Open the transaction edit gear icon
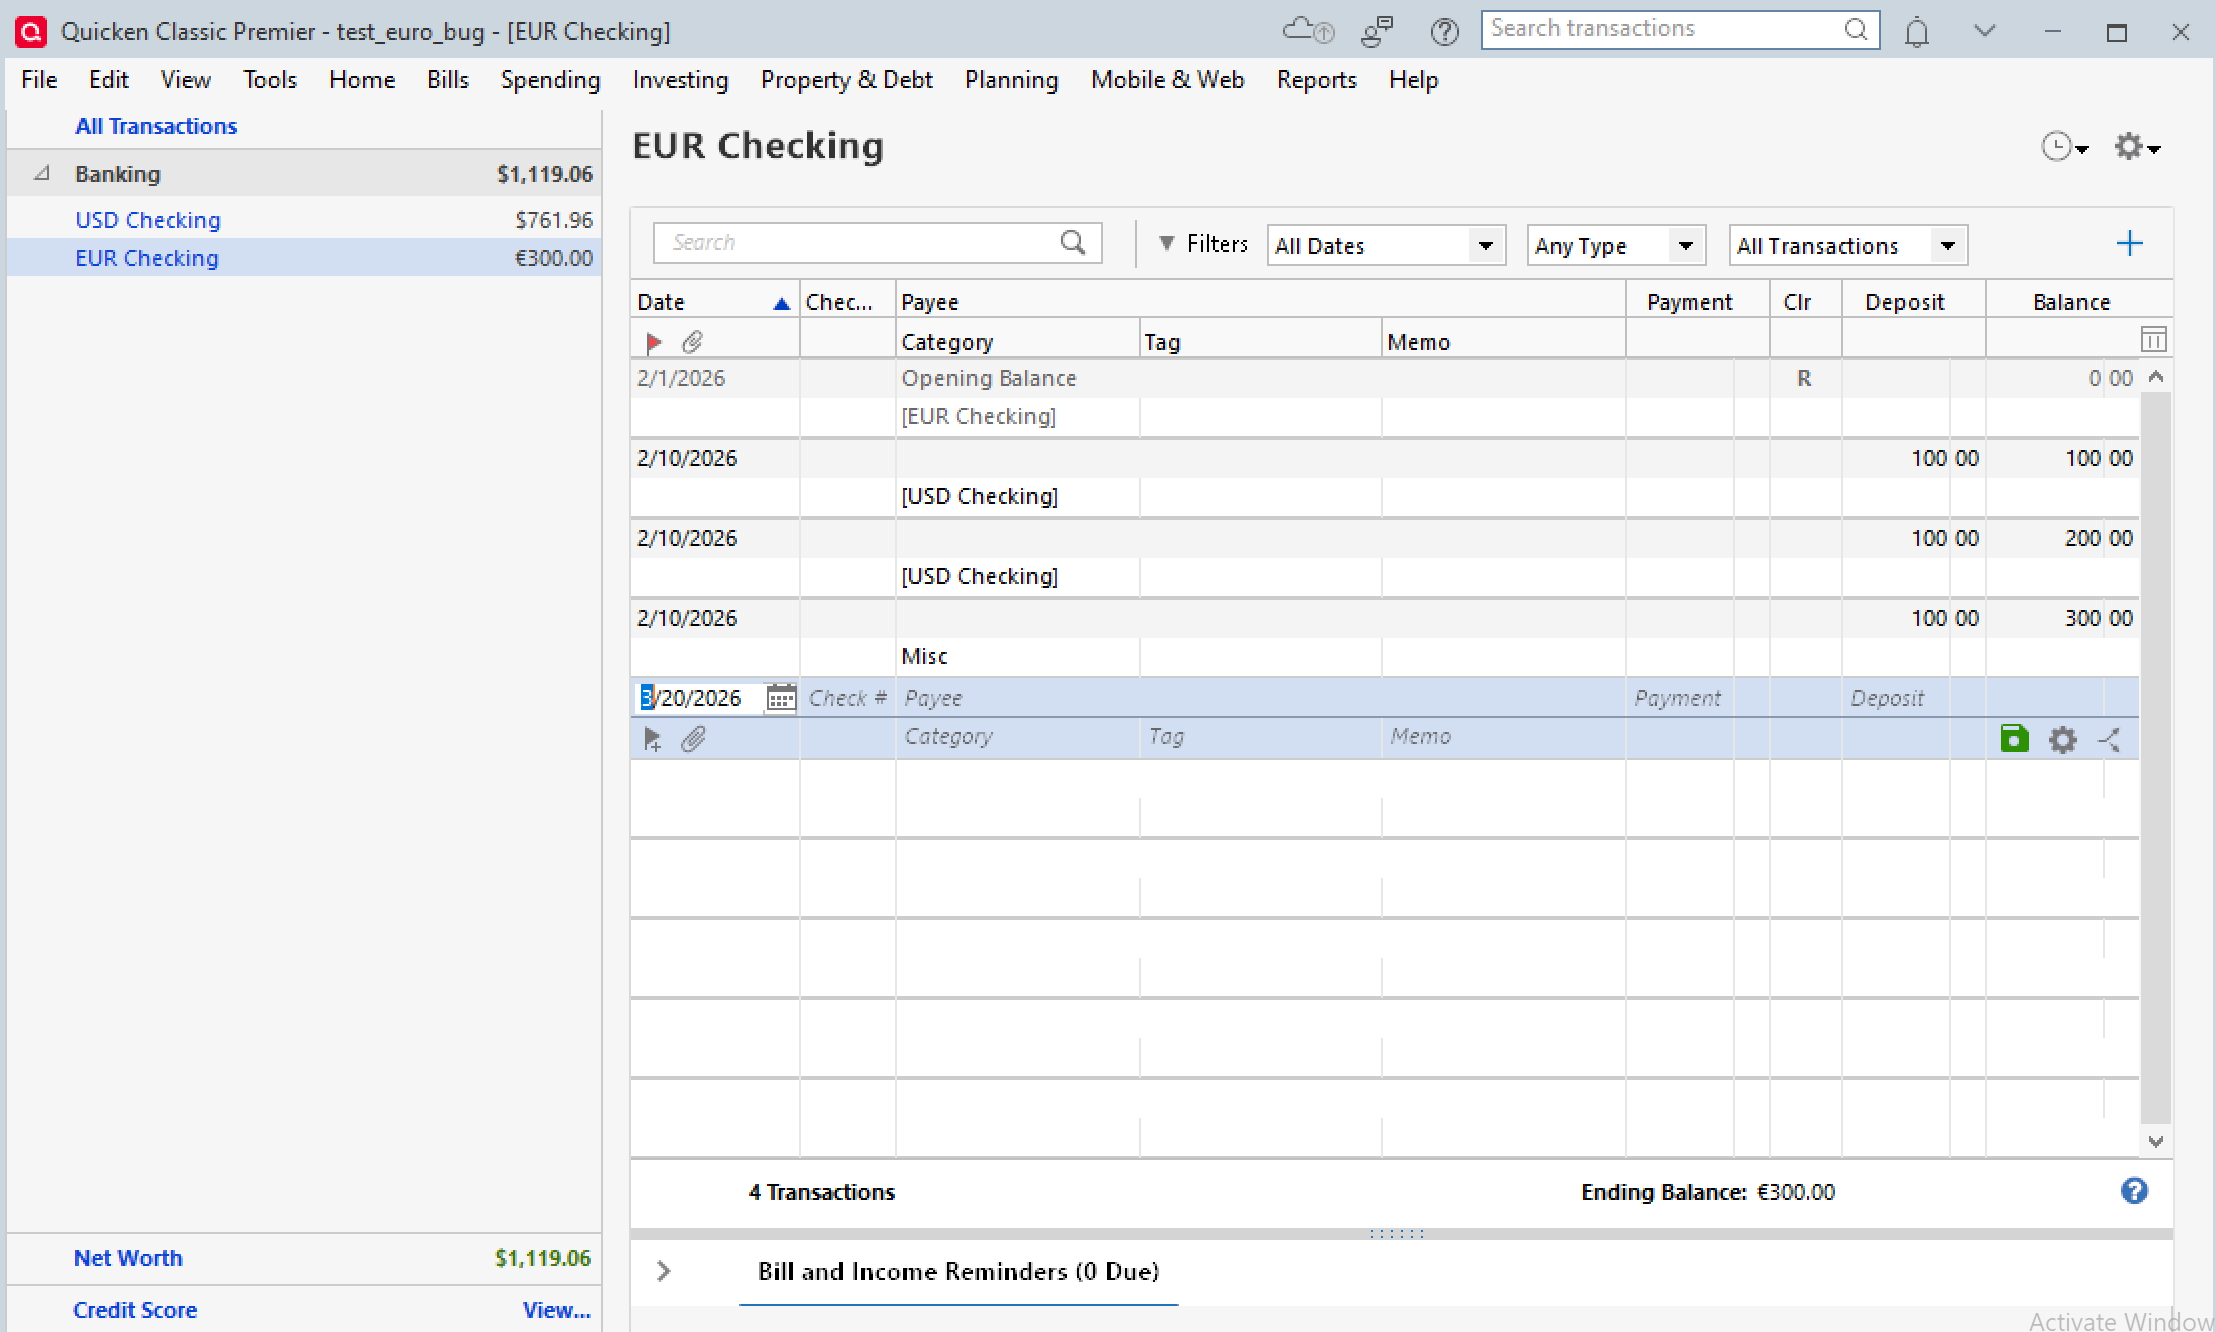Screen dimensions: 2216x1332 click(2062, 739)
